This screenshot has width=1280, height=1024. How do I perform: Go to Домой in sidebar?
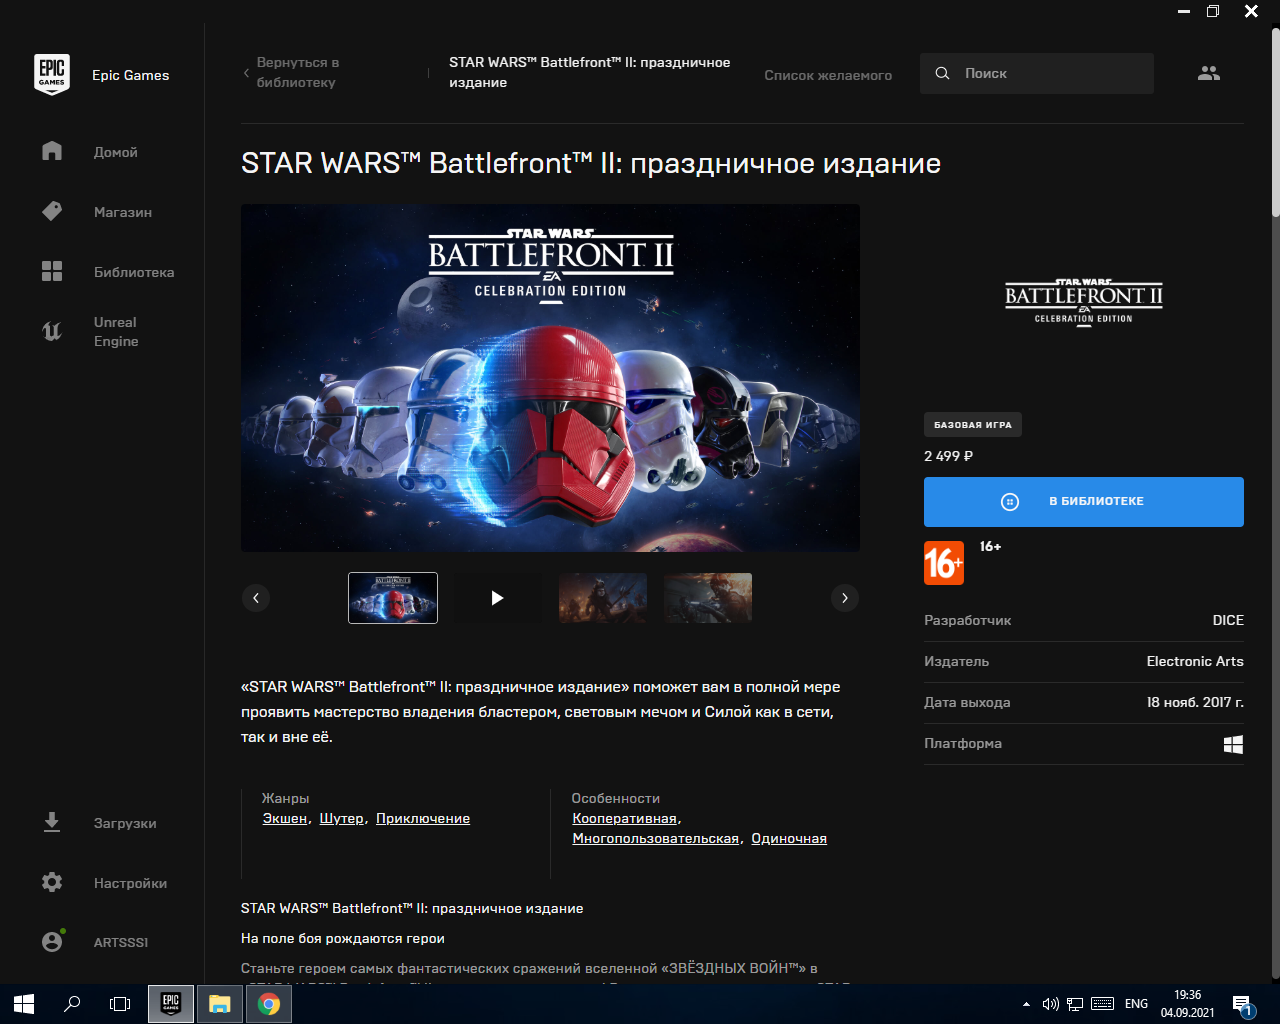point(116,152)
